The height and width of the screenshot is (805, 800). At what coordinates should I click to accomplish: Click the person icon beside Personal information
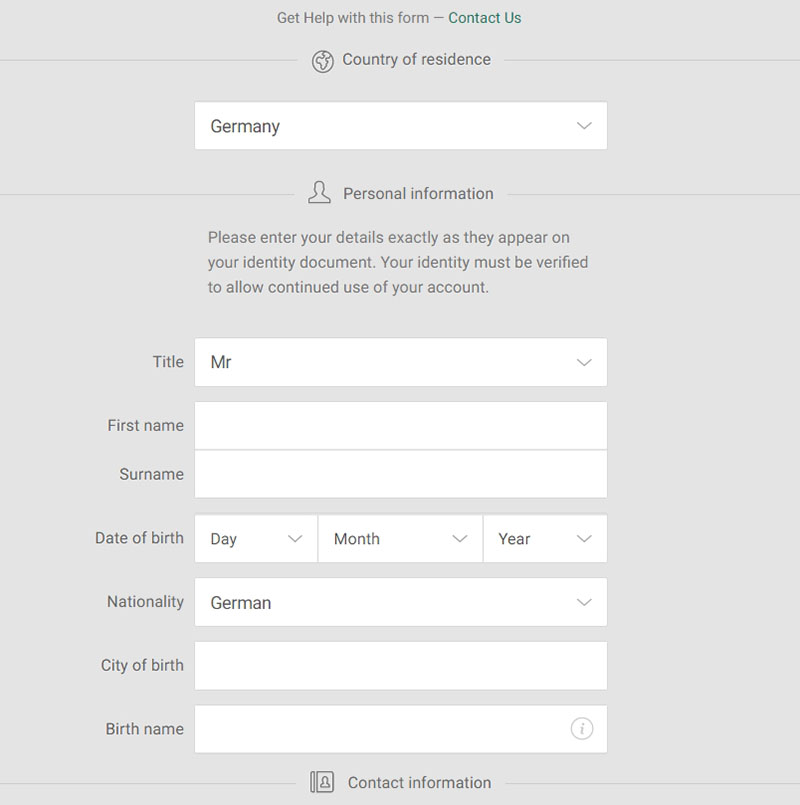pos(319,193)
